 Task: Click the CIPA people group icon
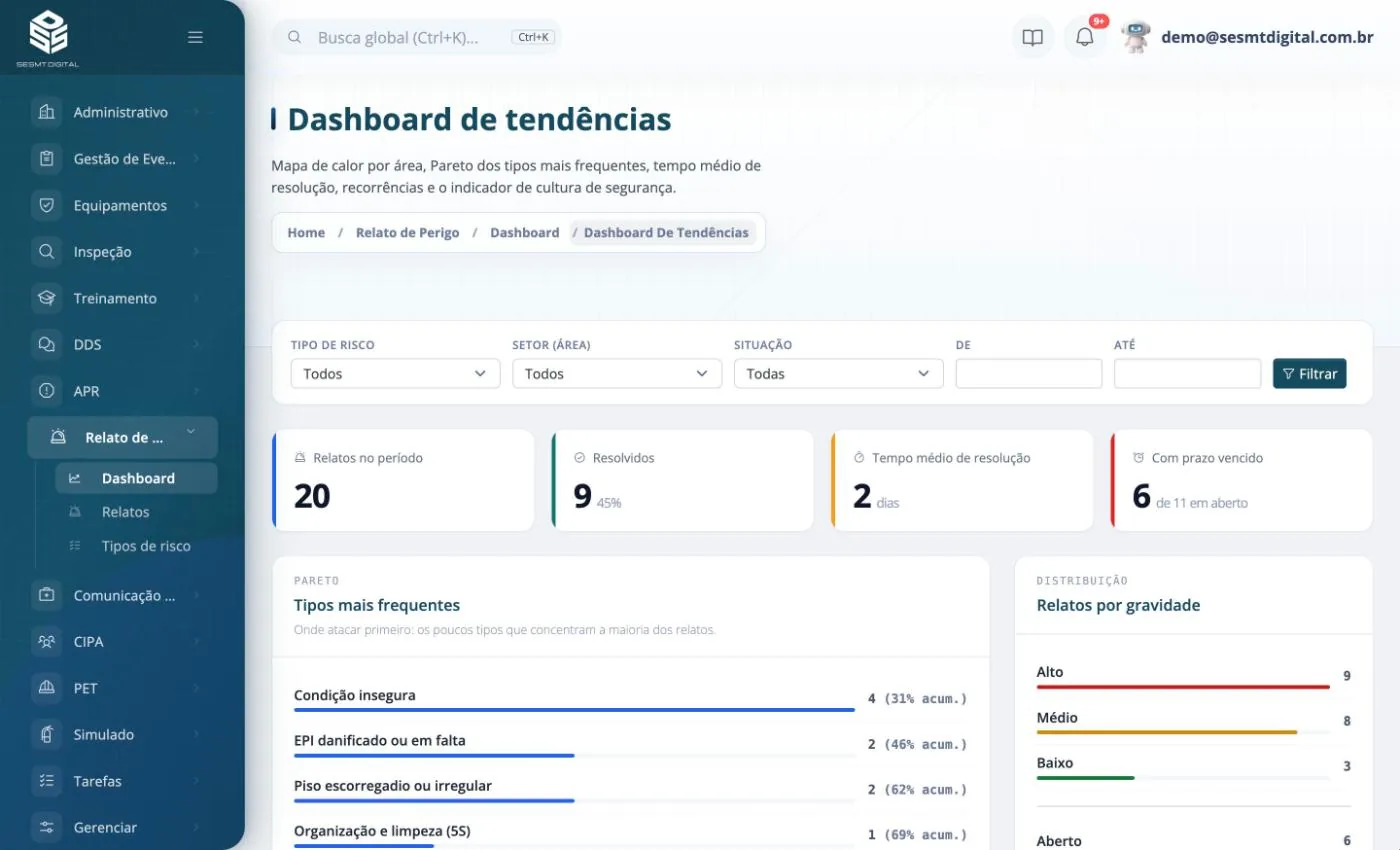tap(46, 641)
